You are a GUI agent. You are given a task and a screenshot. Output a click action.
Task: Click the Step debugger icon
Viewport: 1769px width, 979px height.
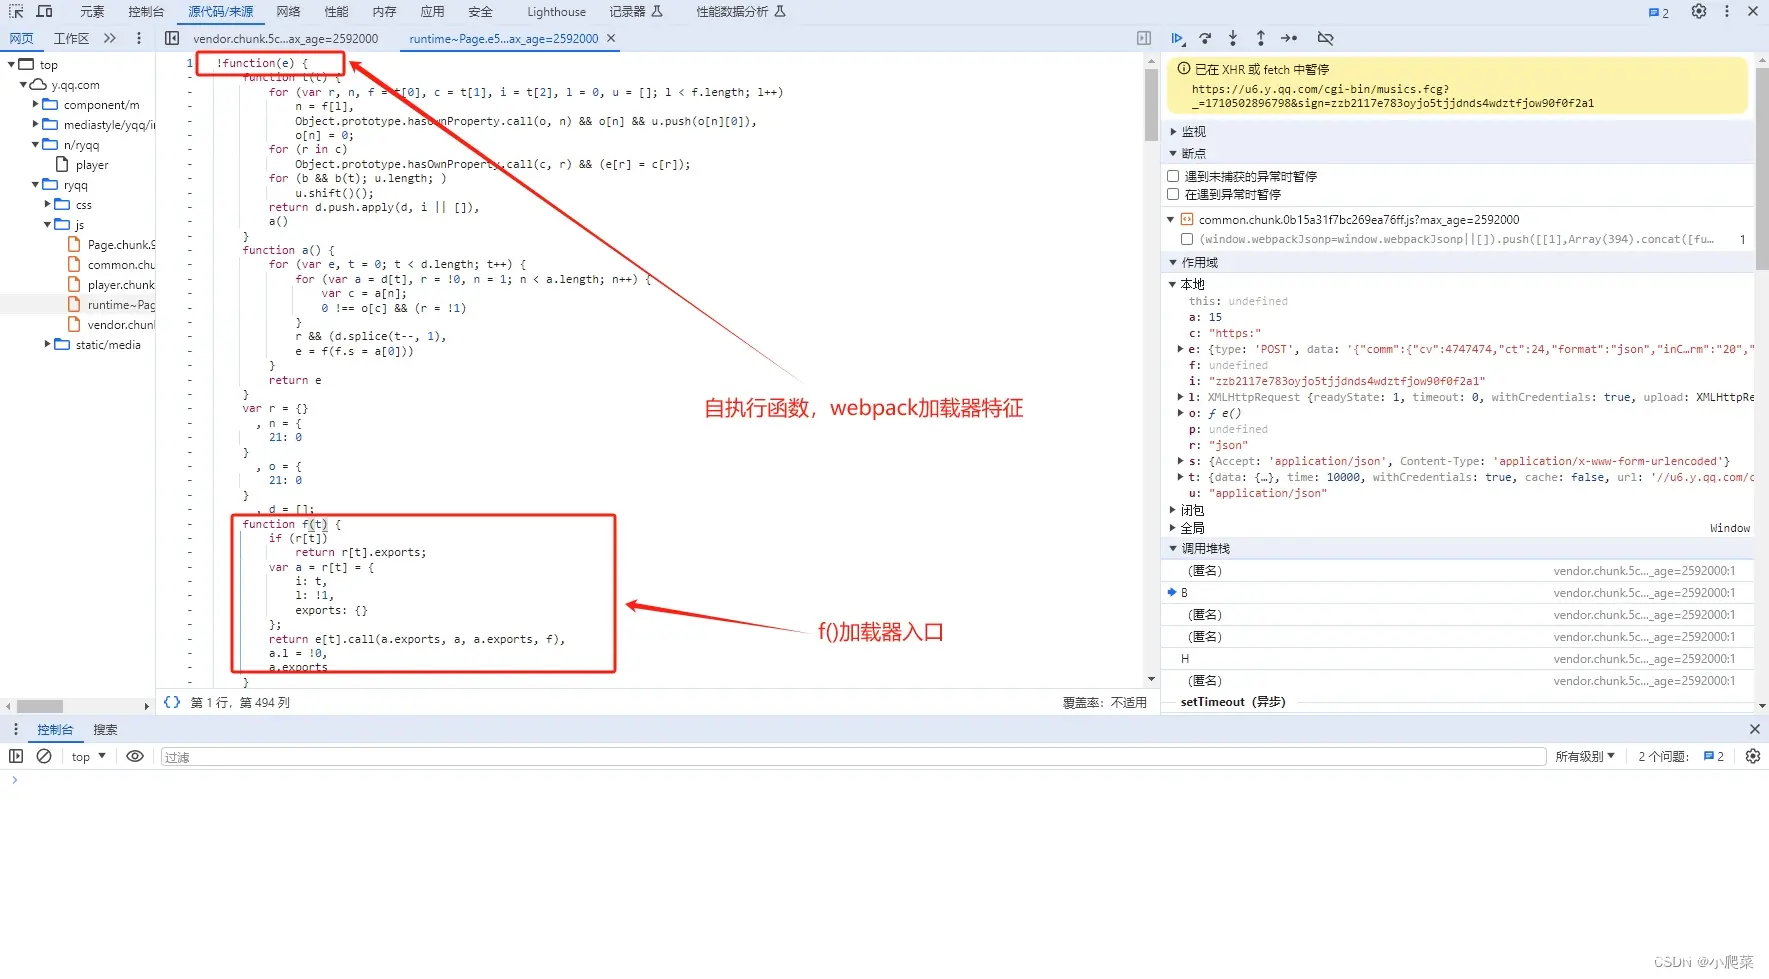point(1289,38)
